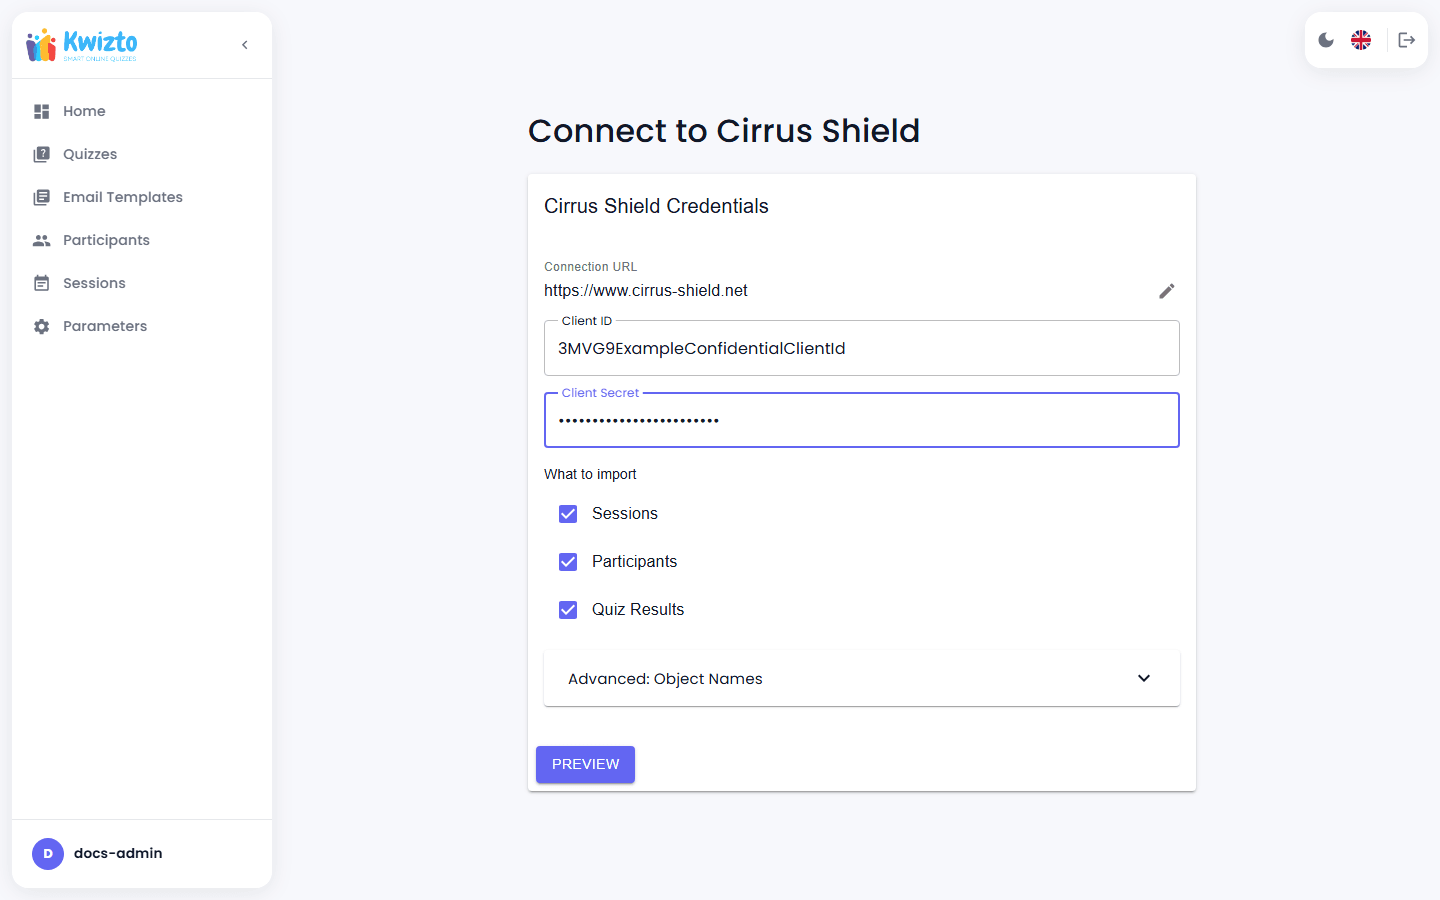Click the Participants people icon
The width and height of the screenshot is (1440, 900).
pos(41,240)
